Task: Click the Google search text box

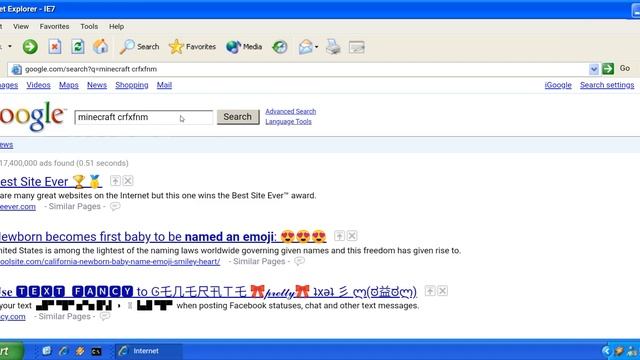Action: (x=144, y=118)
